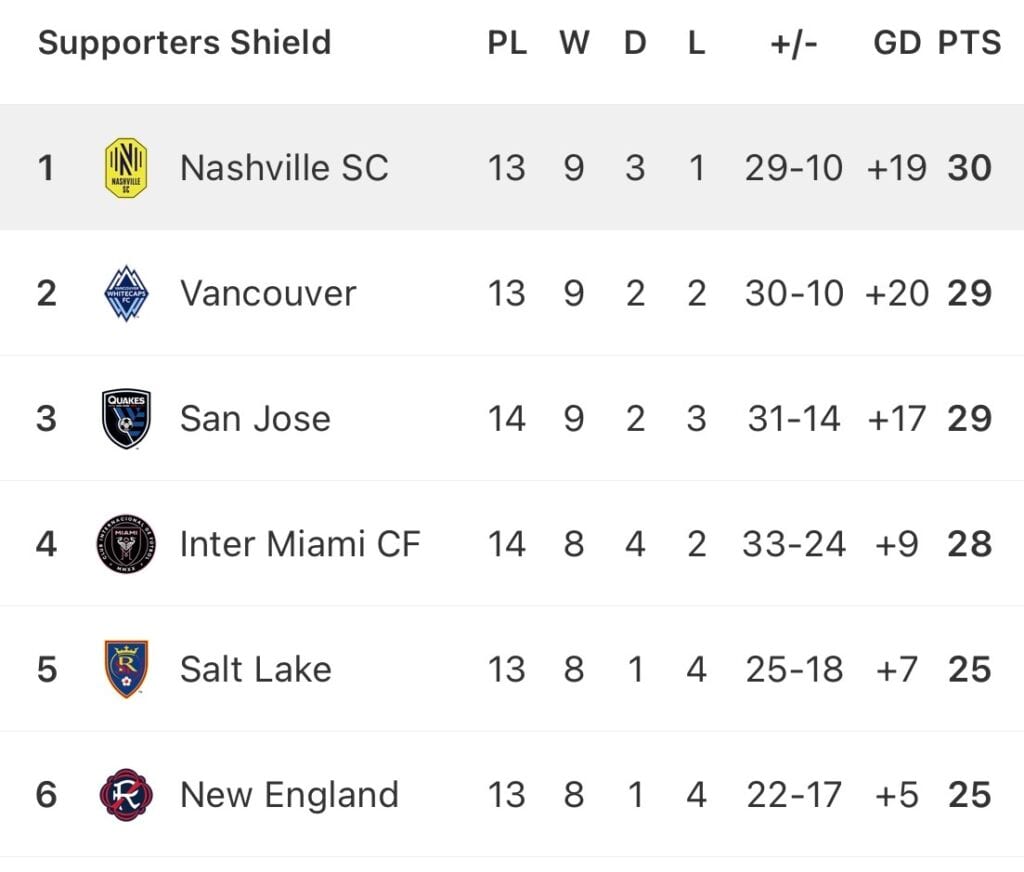Sort table by GD column header

pos(897,43)
